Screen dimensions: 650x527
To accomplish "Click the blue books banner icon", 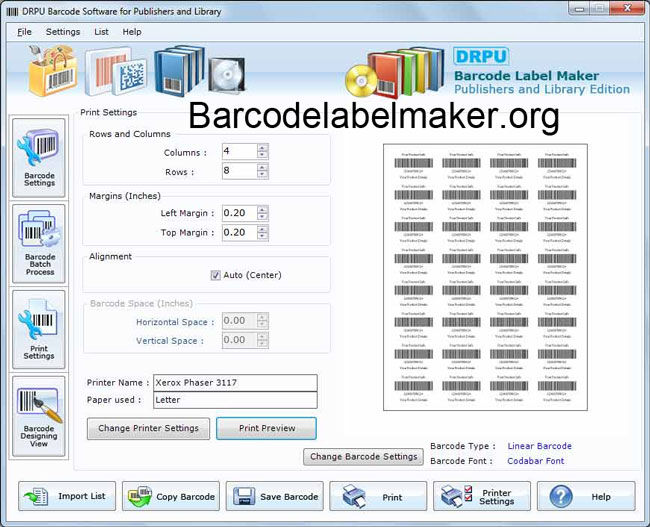I will [179, 70].
